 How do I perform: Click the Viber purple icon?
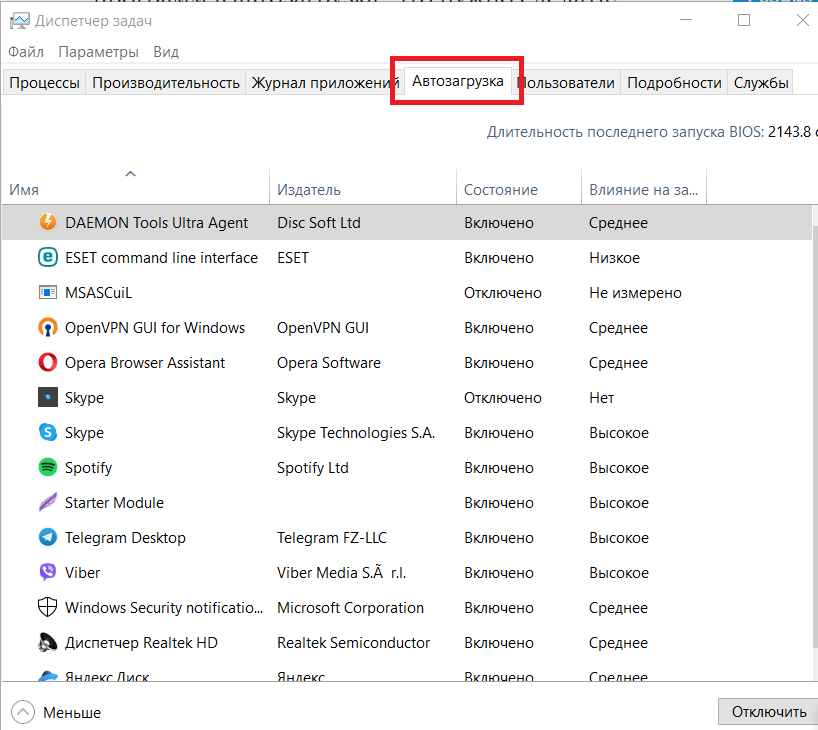(x=47, y=573)
